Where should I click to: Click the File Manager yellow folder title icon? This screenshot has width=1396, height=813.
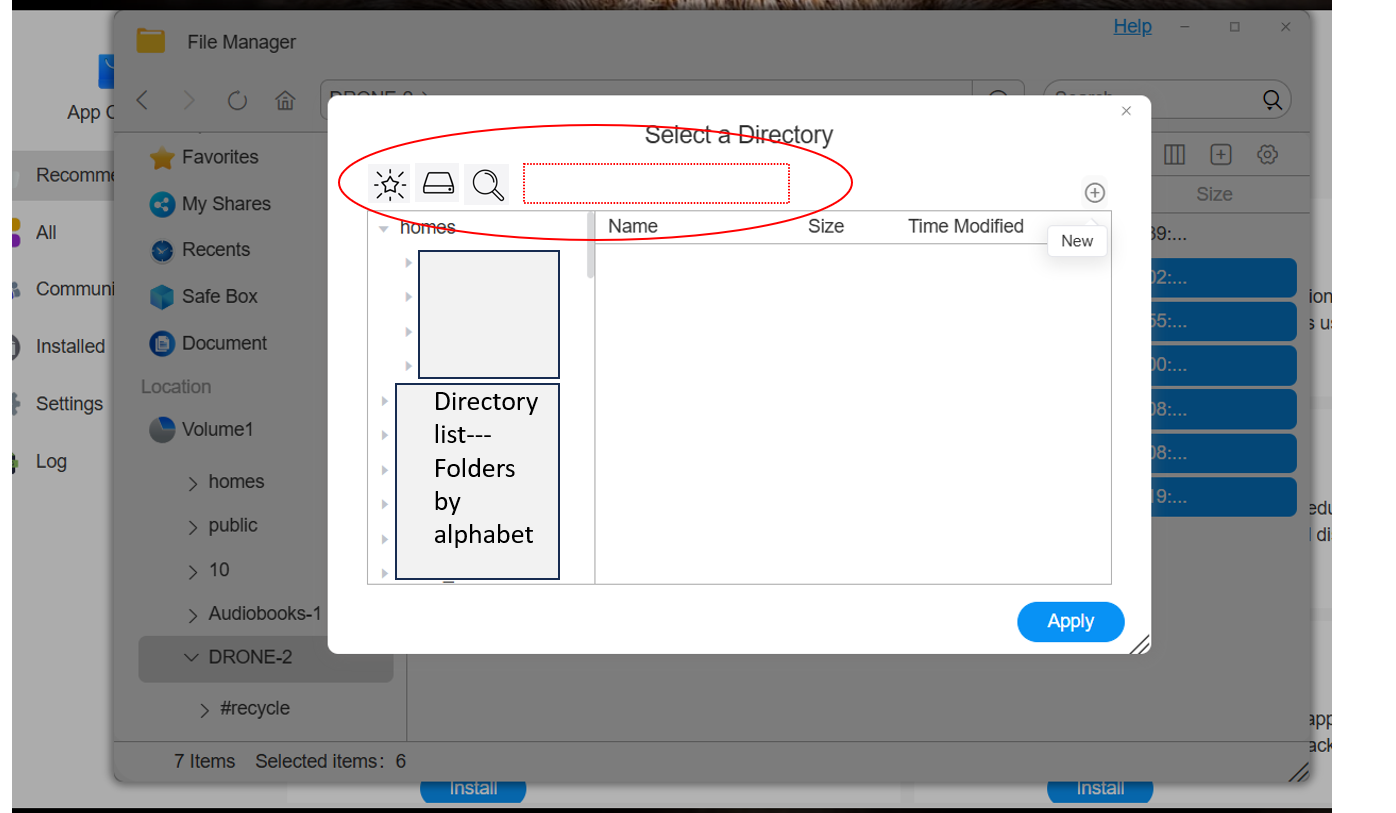point(151,40)
